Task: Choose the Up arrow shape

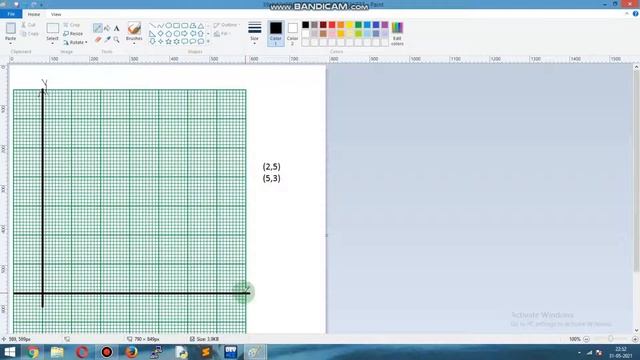Action: [x=201, y=33]
